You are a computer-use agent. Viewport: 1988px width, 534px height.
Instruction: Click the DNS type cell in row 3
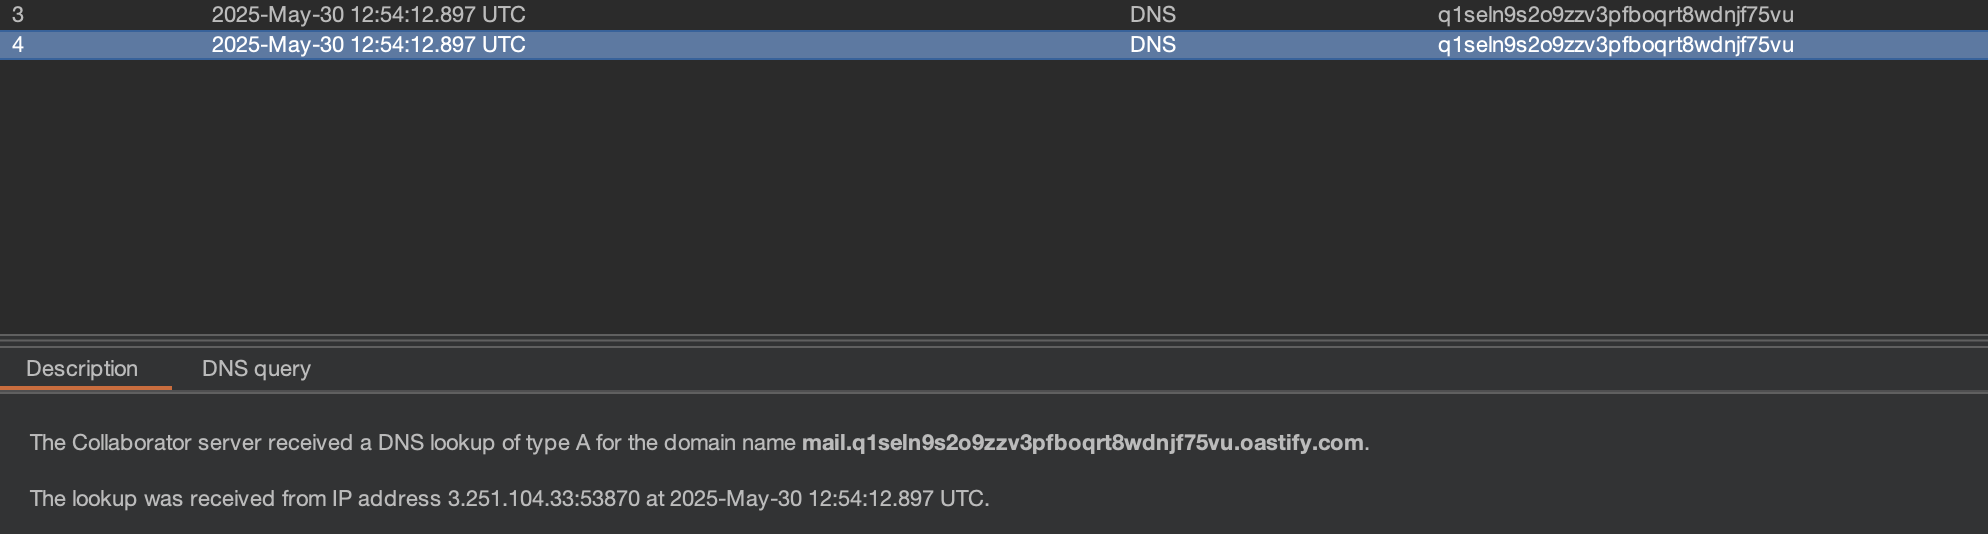1152,15
